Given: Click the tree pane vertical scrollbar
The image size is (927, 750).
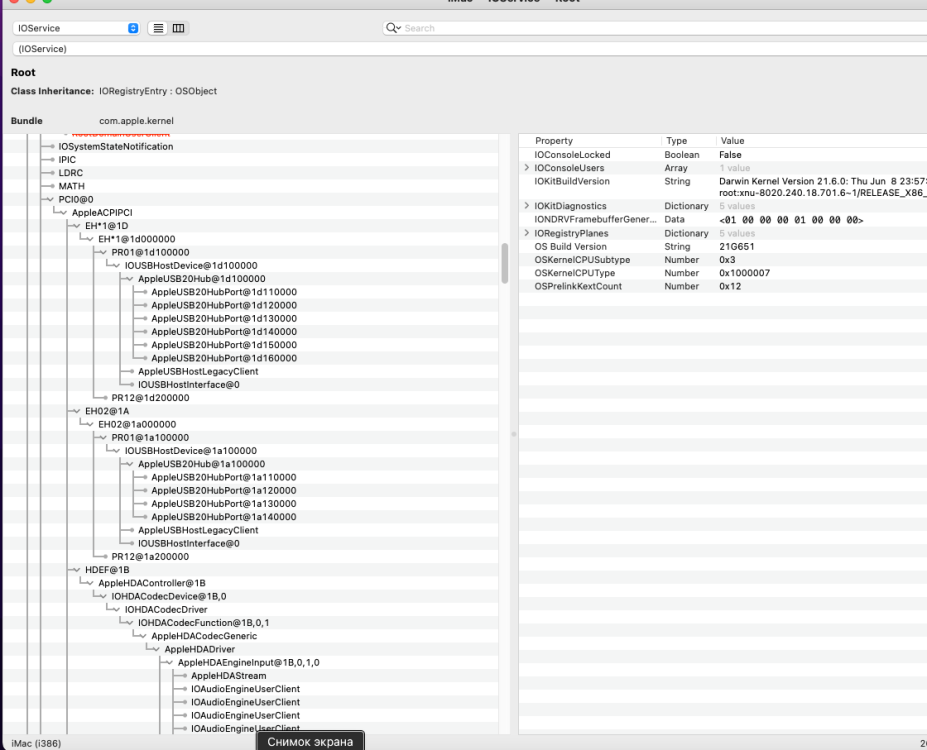Looking at the screenshot, I should point(504,264).
